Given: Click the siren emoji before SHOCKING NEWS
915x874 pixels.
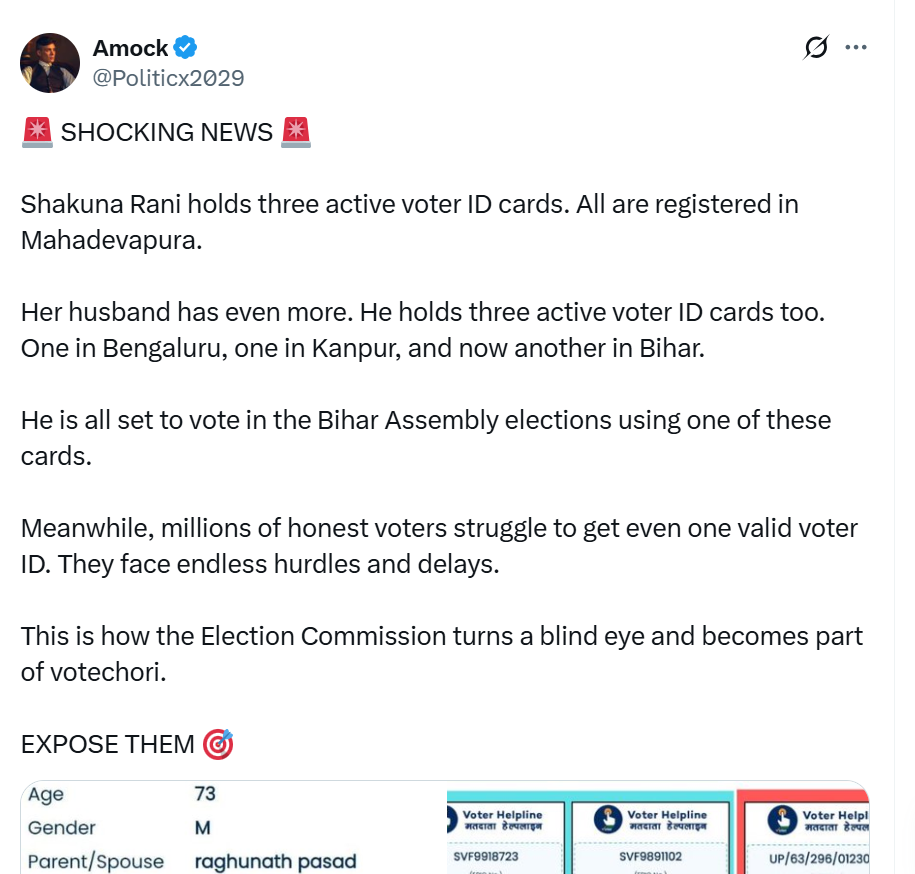Looking at the screenshot, I should click(x=37, y=132).
